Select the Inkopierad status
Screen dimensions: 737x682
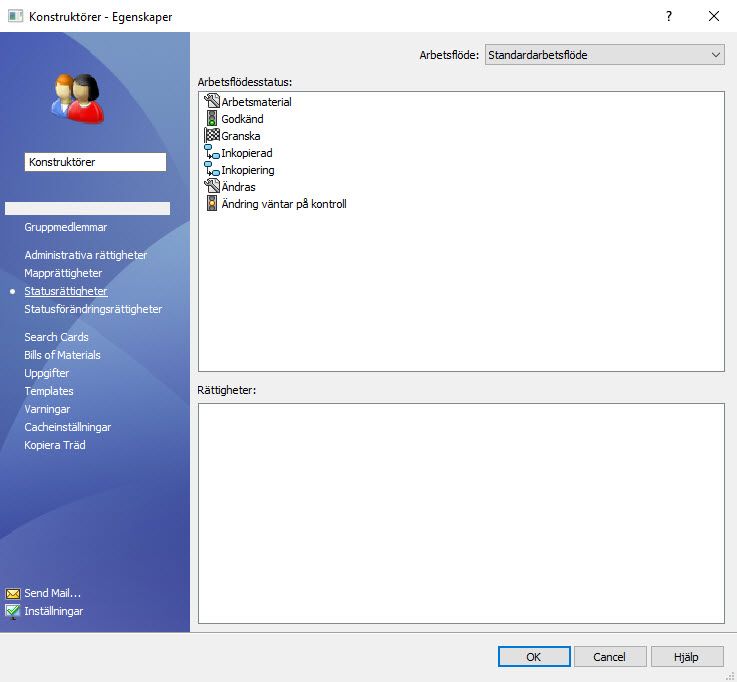click(247, 153)
